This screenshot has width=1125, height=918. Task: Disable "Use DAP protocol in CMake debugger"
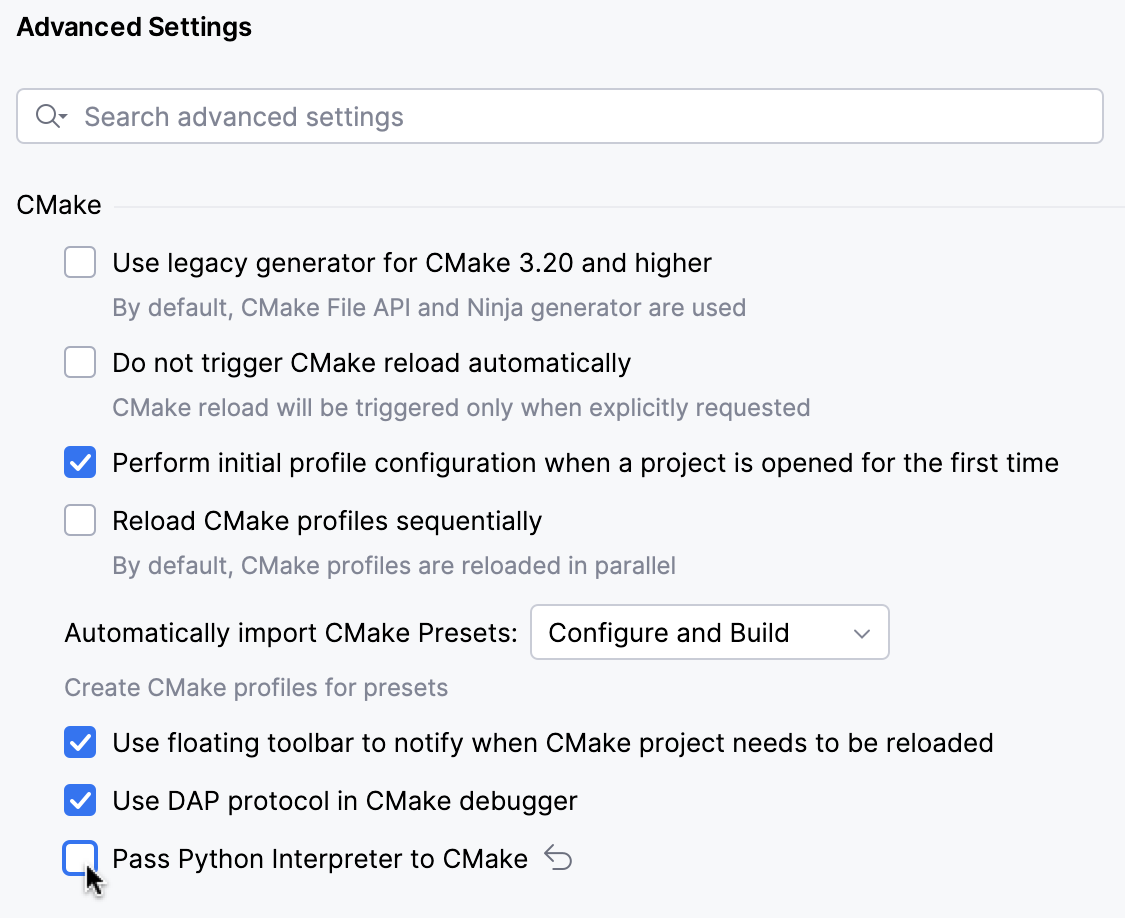[80, 800]
